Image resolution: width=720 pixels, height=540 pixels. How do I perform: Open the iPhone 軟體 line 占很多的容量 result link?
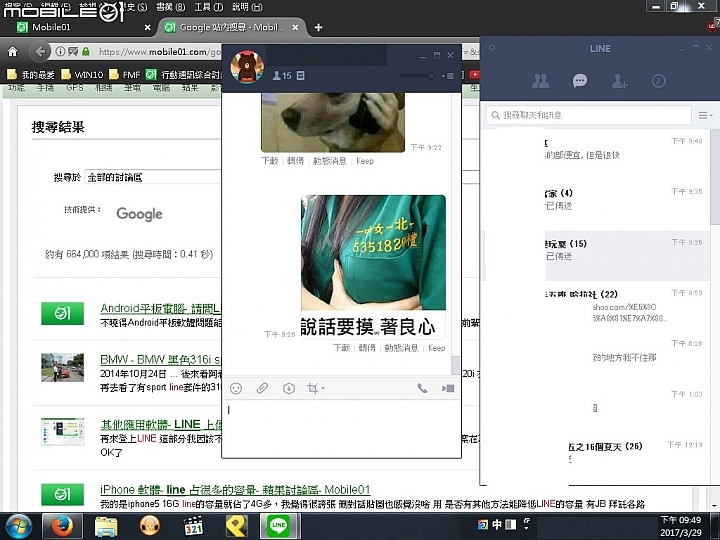pyautogui.click(x=235, y=489)
